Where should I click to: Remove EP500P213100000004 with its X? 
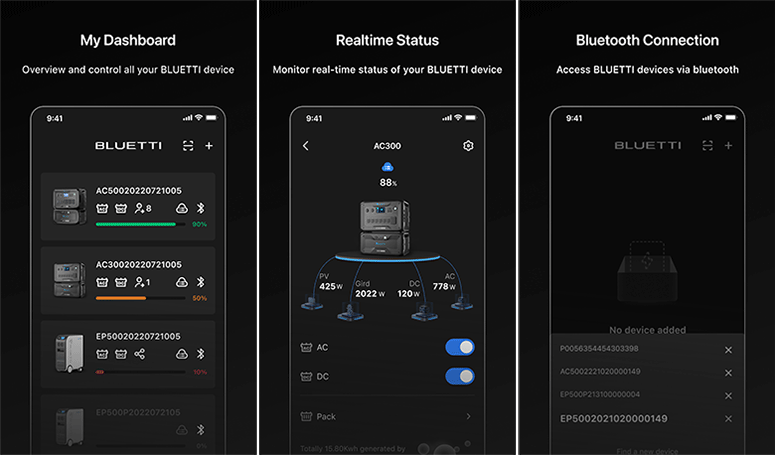(728, 396)
